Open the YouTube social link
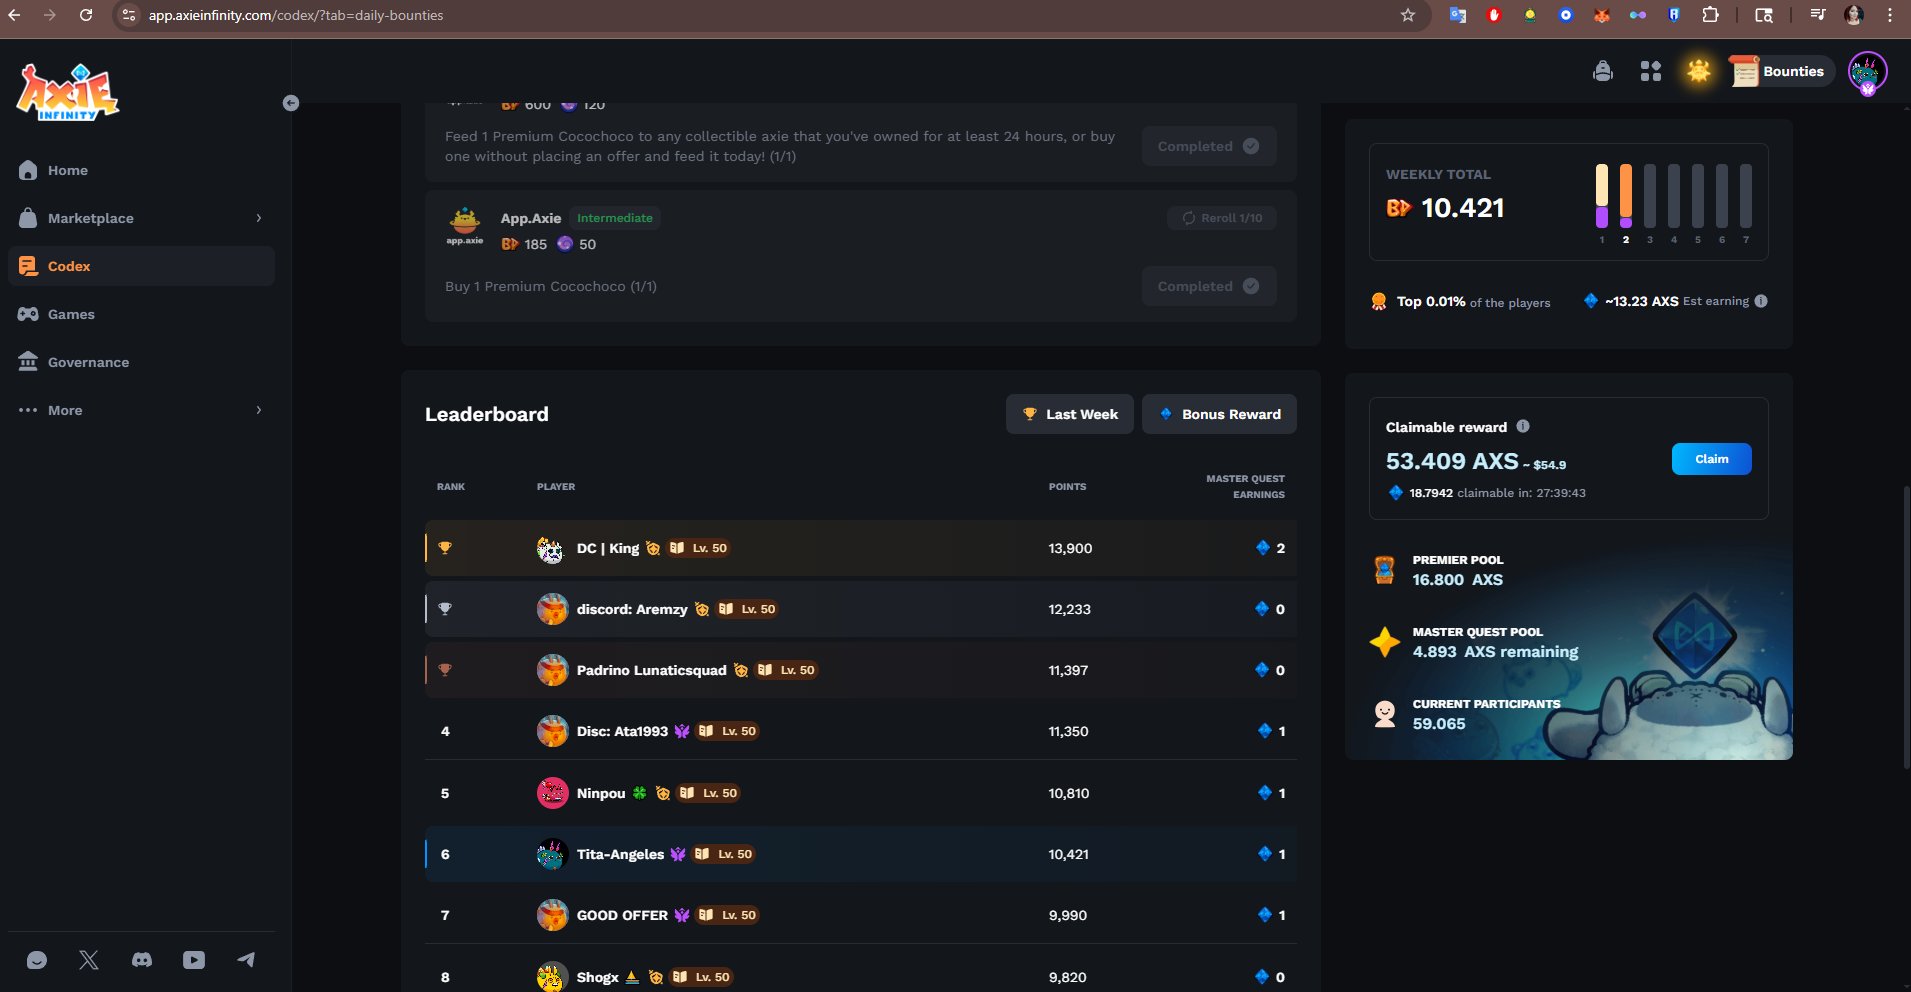The height and width of the screenshot is (992, 1911). pyautogui.click(x=194, y=960)
